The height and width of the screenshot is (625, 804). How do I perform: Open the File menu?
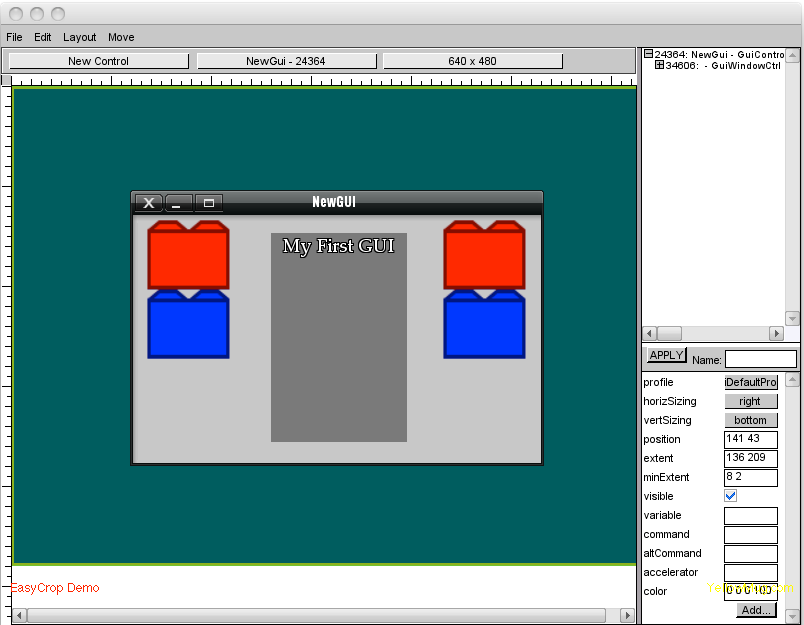pos(14,37)
